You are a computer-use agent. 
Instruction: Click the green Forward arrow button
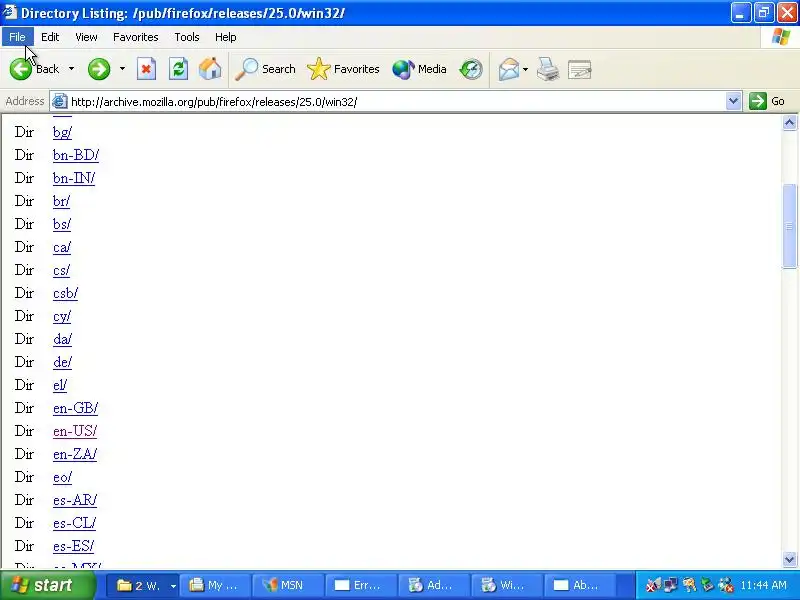pyautogui.click(x=99, y=69)
